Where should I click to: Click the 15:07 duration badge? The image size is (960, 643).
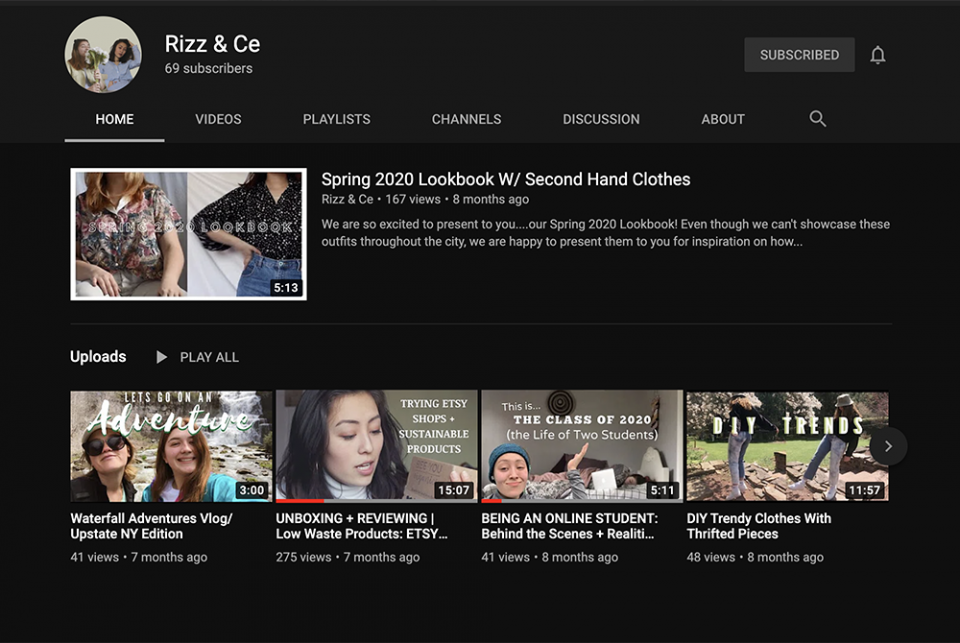[x=454, y=490]
